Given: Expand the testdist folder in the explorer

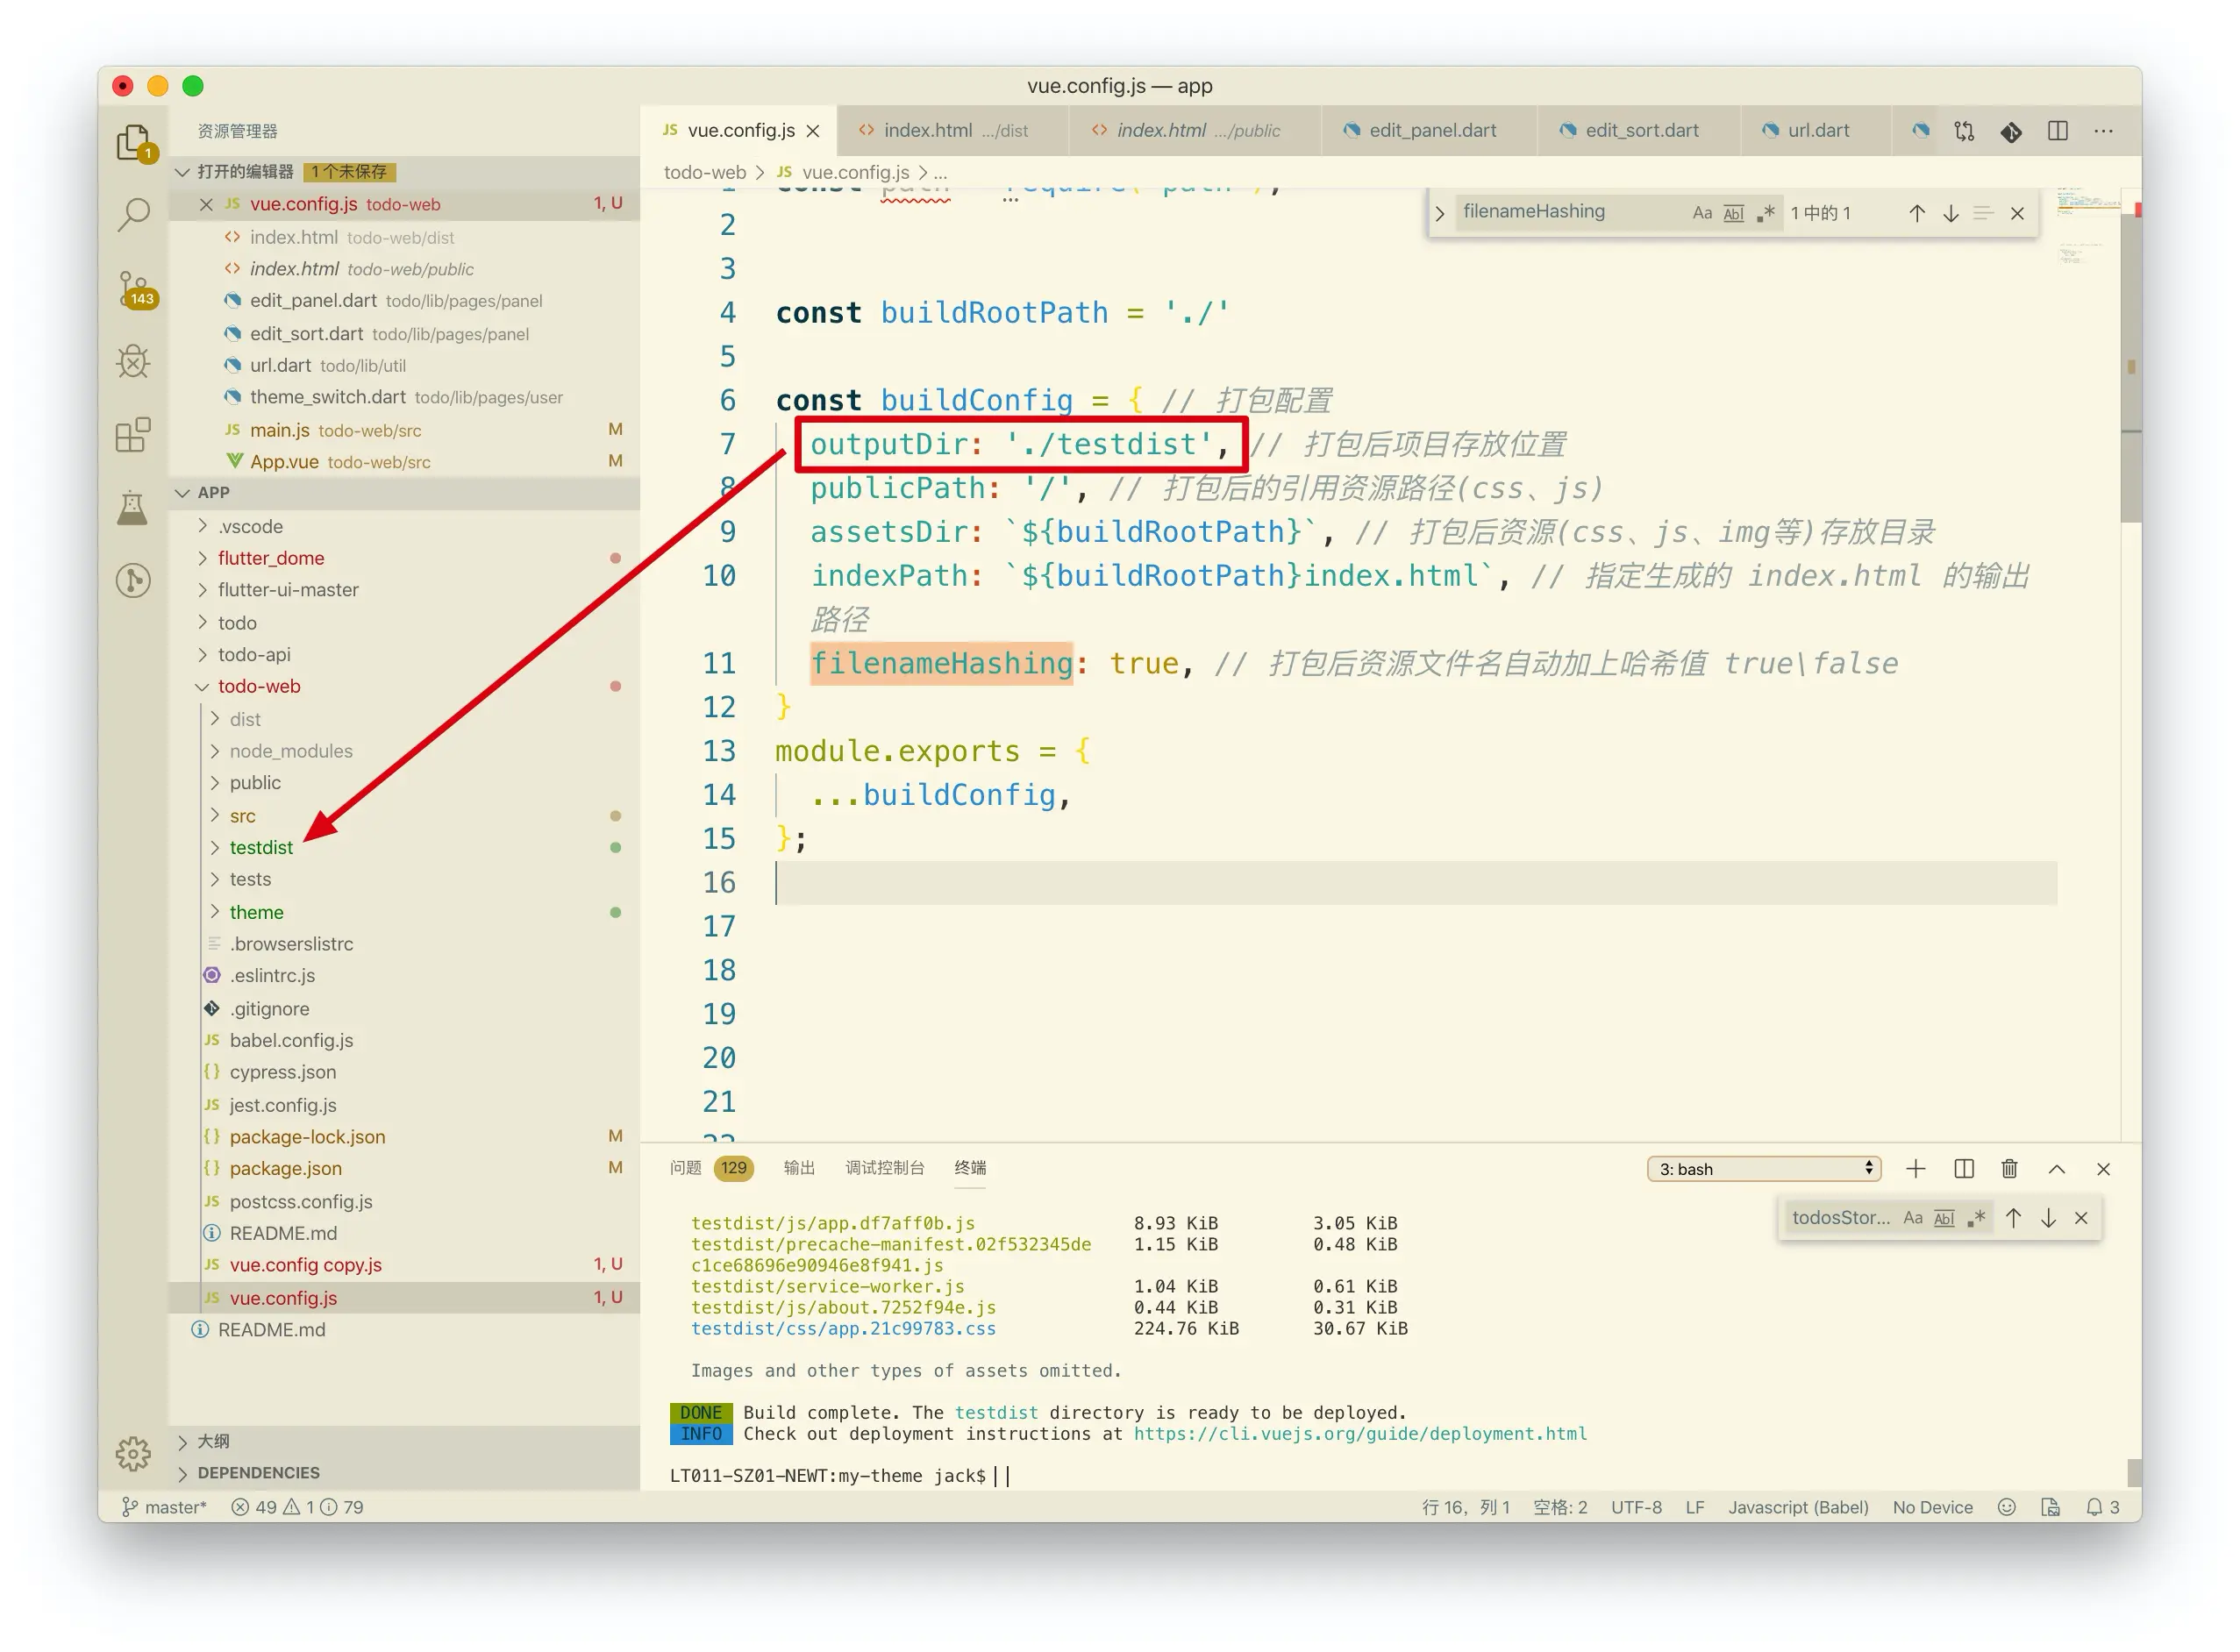Looking at the screenshot, I should tap(261, 848).
